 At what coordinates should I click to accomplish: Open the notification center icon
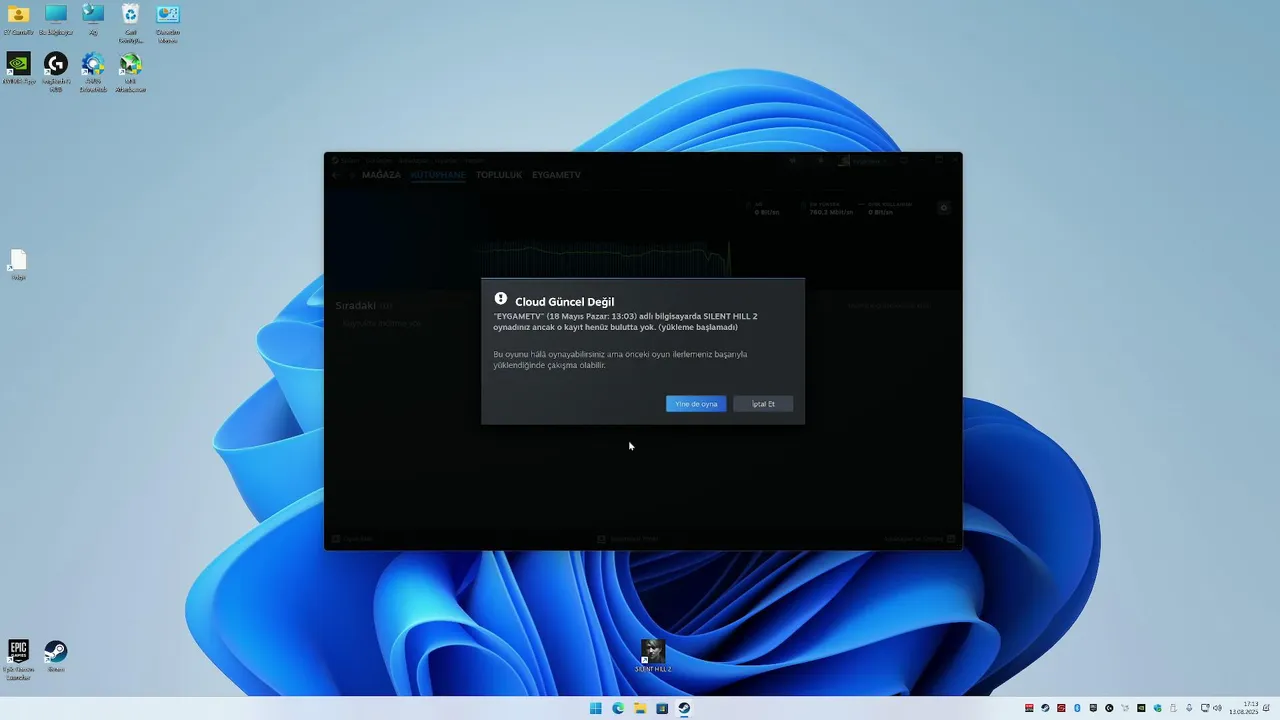tap(1266, 708)
